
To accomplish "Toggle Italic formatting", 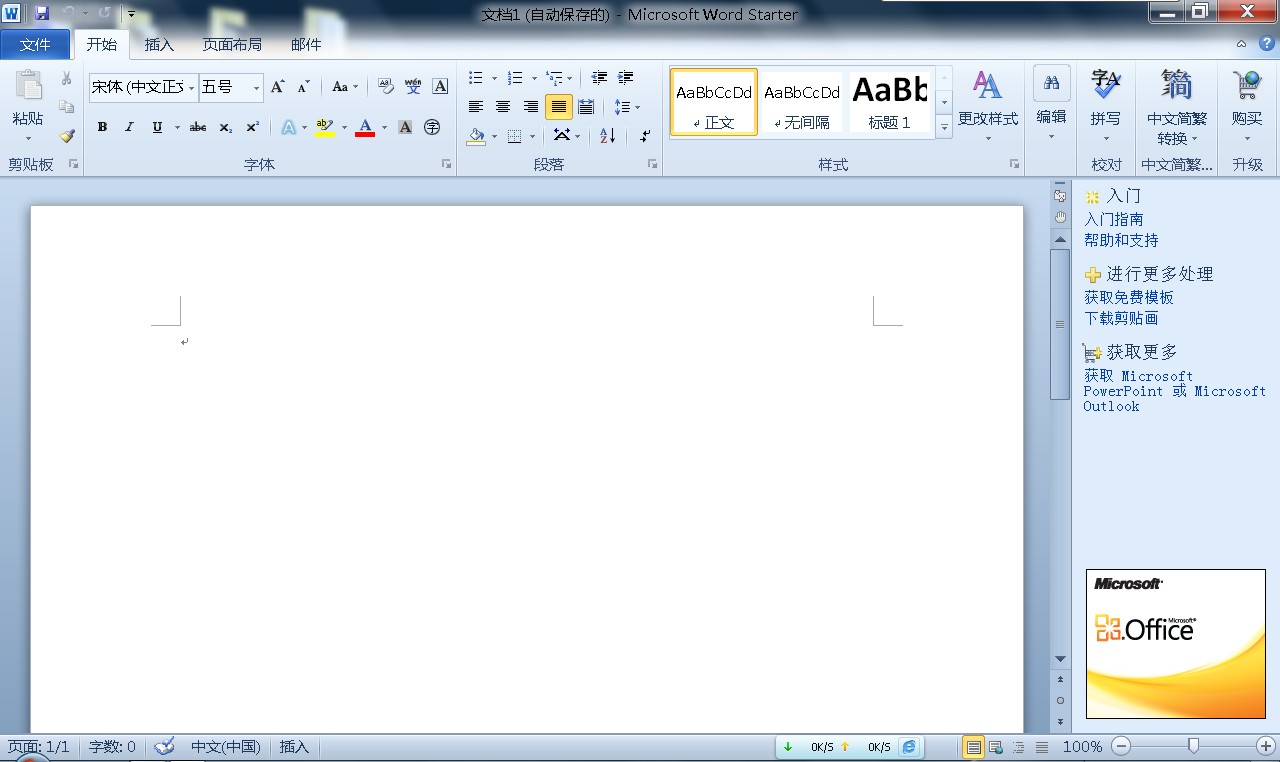I will coord(129,127).
